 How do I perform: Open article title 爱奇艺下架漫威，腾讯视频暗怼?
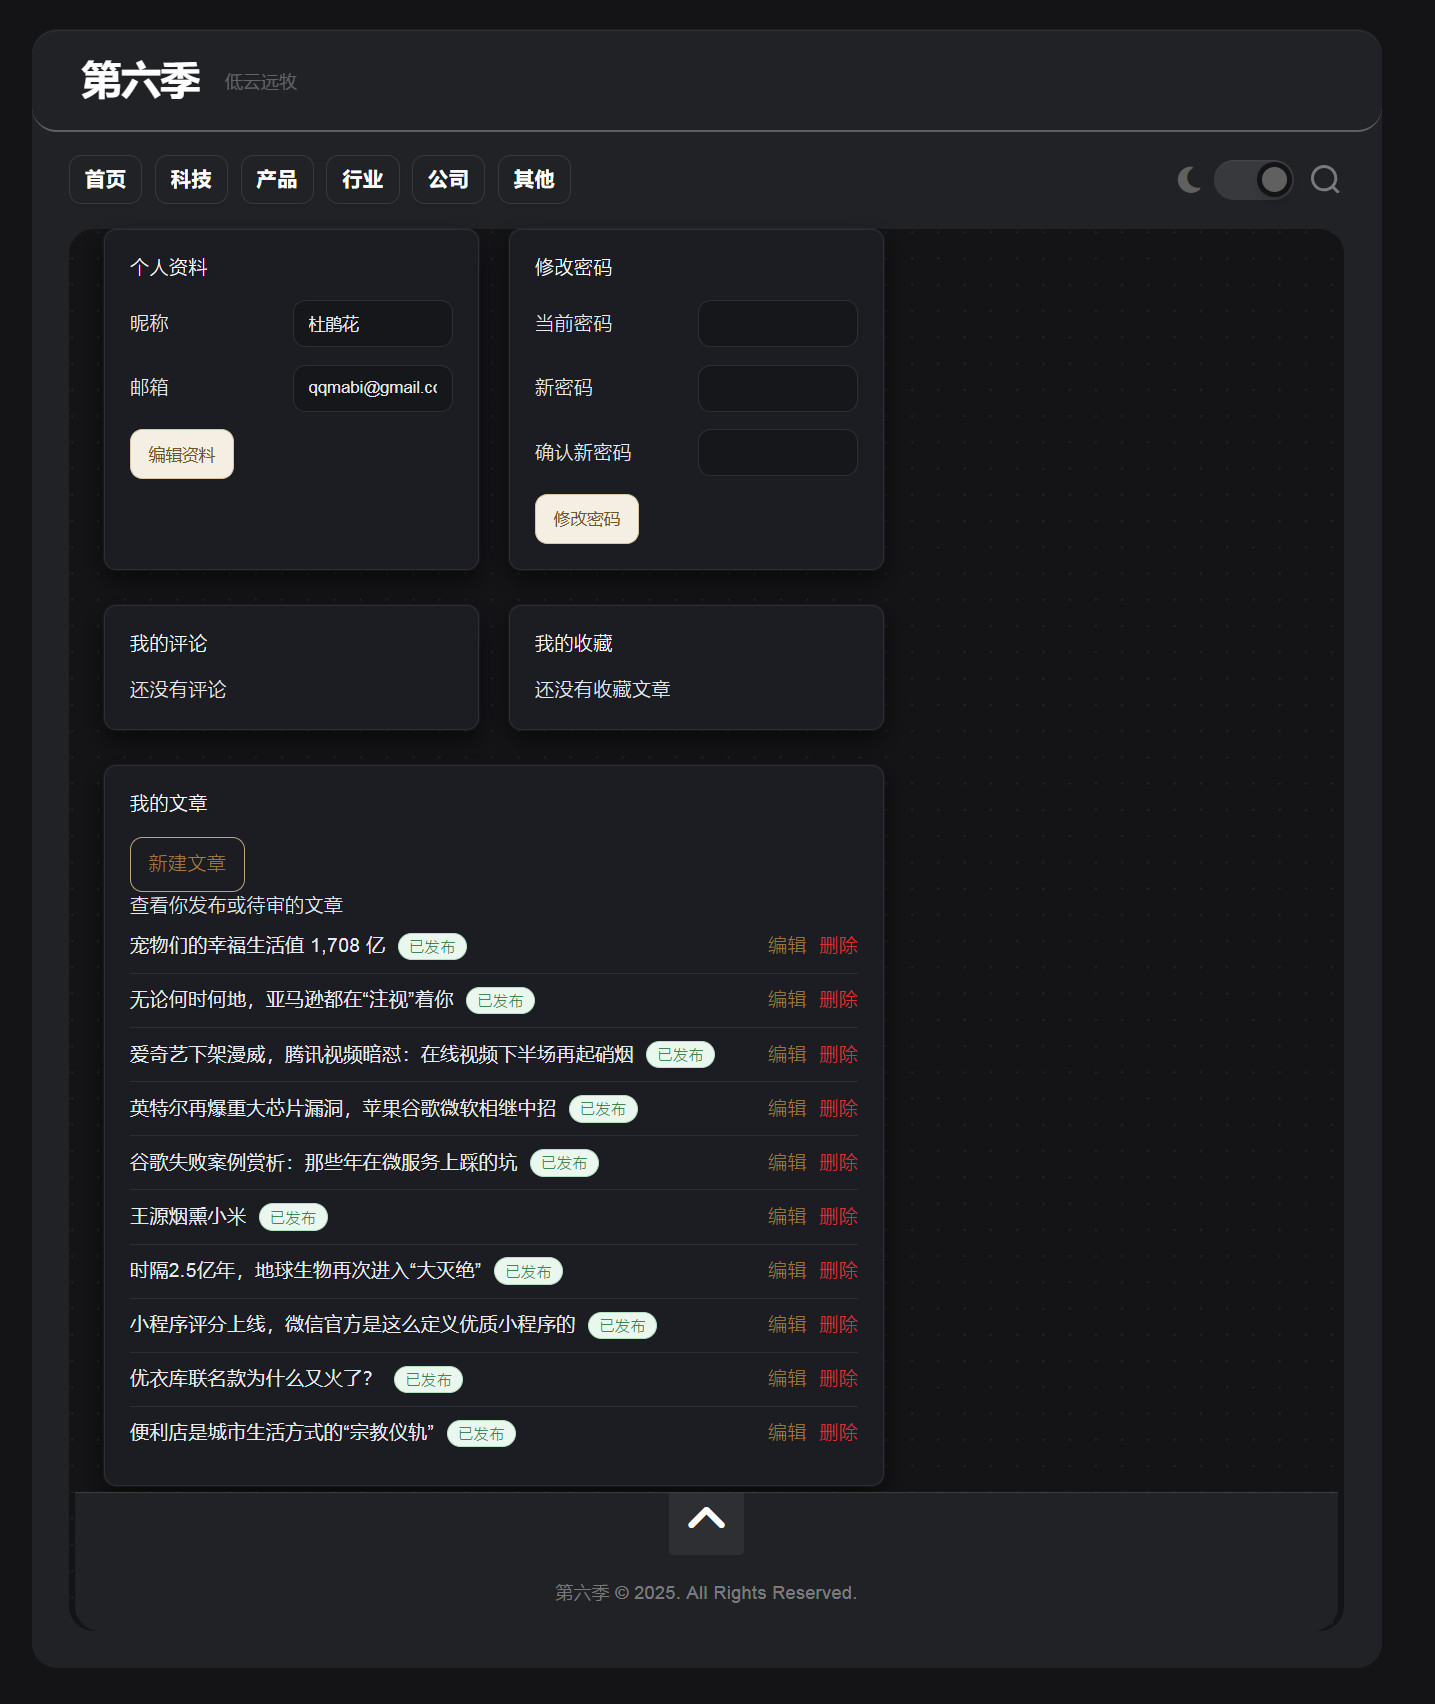382,1054
